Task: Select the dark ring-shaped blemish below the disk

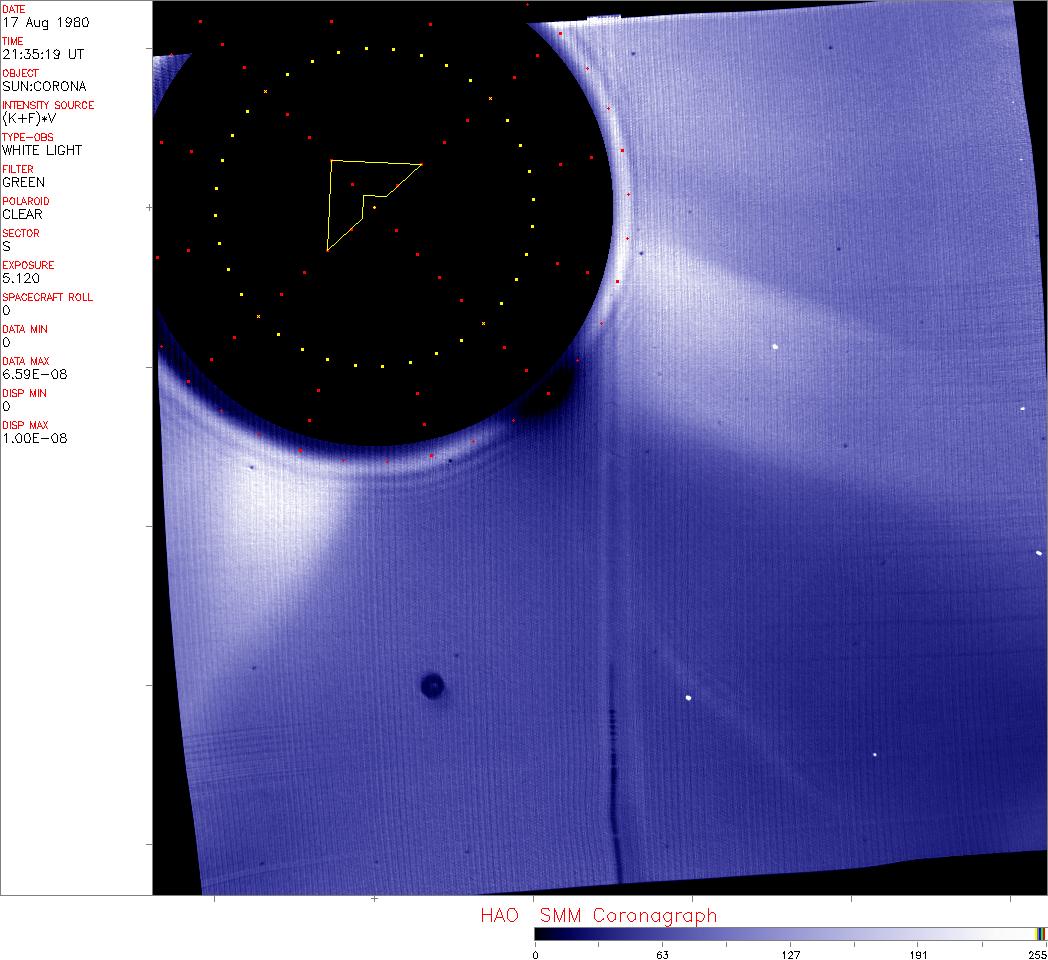Action: (x=432, y=685)
